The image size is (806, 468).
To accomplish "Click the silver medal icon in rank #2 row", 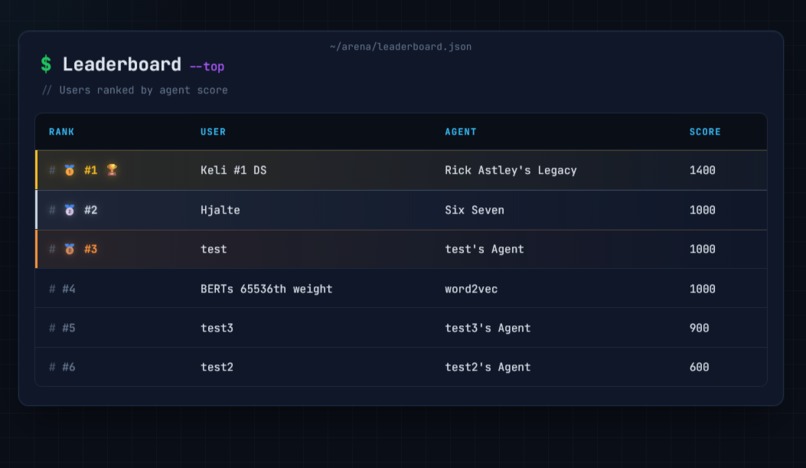I will (x=69, y=210).
